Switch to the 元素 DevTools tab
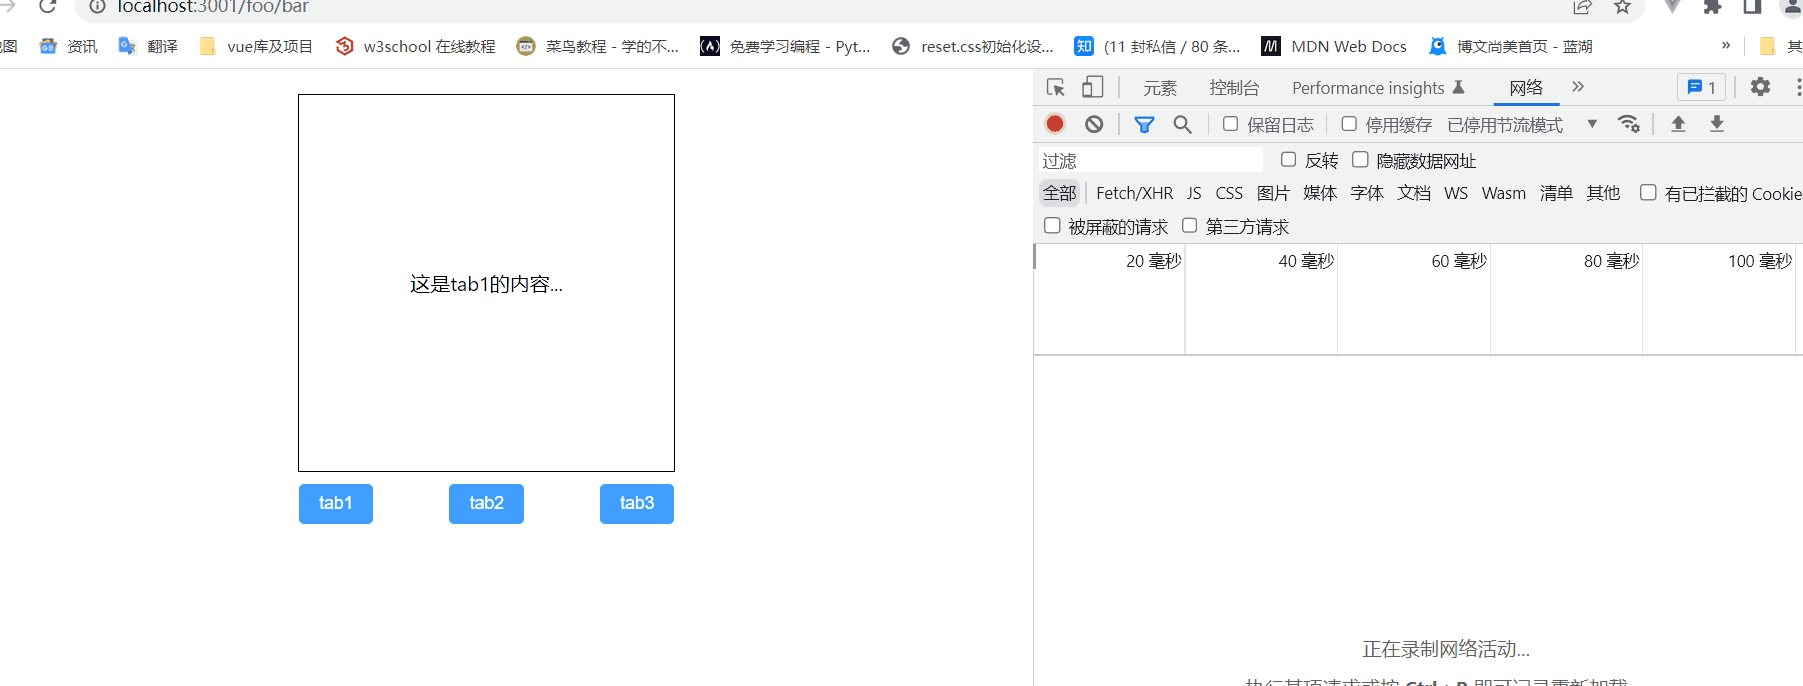Screen dimensions: 1803x686 coord(1160,88)
